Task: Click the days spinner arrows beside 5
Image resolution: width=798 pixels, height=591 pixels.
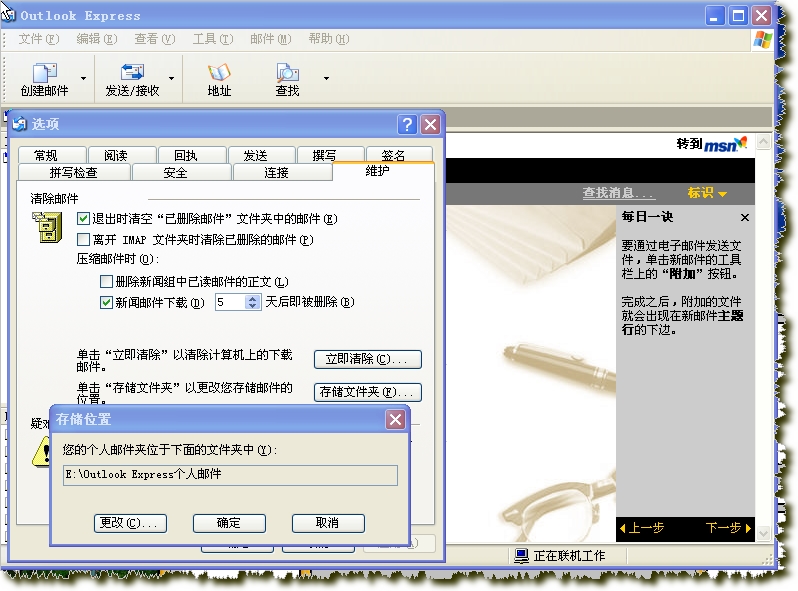Action: (x=253, y=302)
